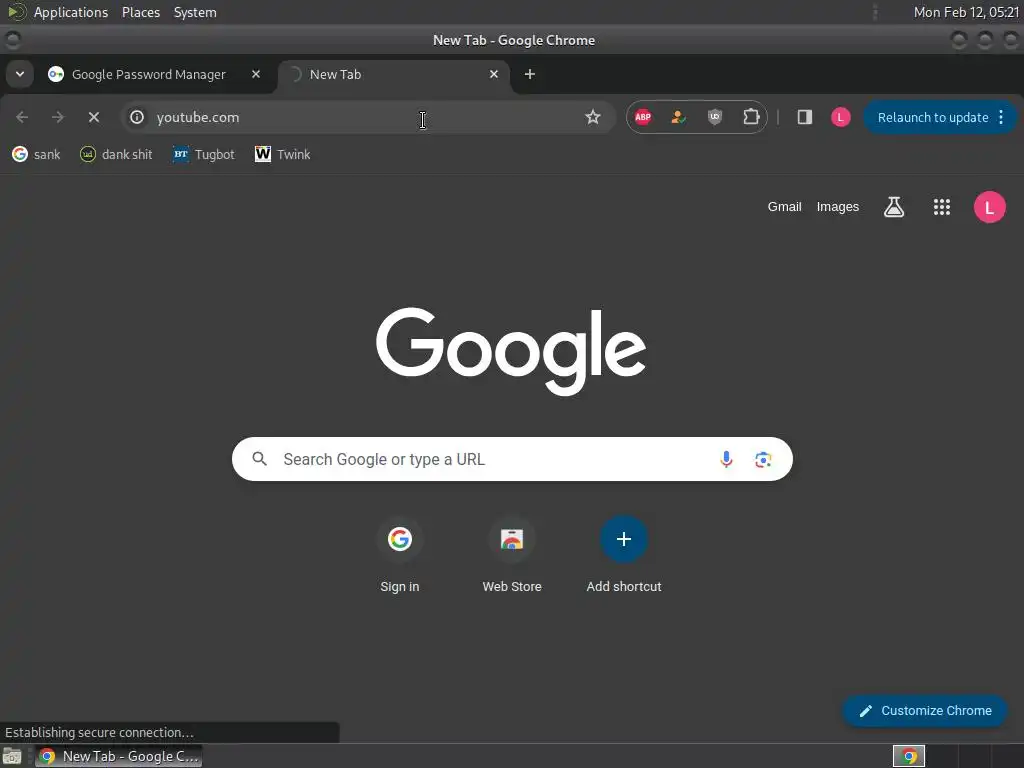Open the Google Account L avatar on page

pyautogui.click(x=989, y=207)
